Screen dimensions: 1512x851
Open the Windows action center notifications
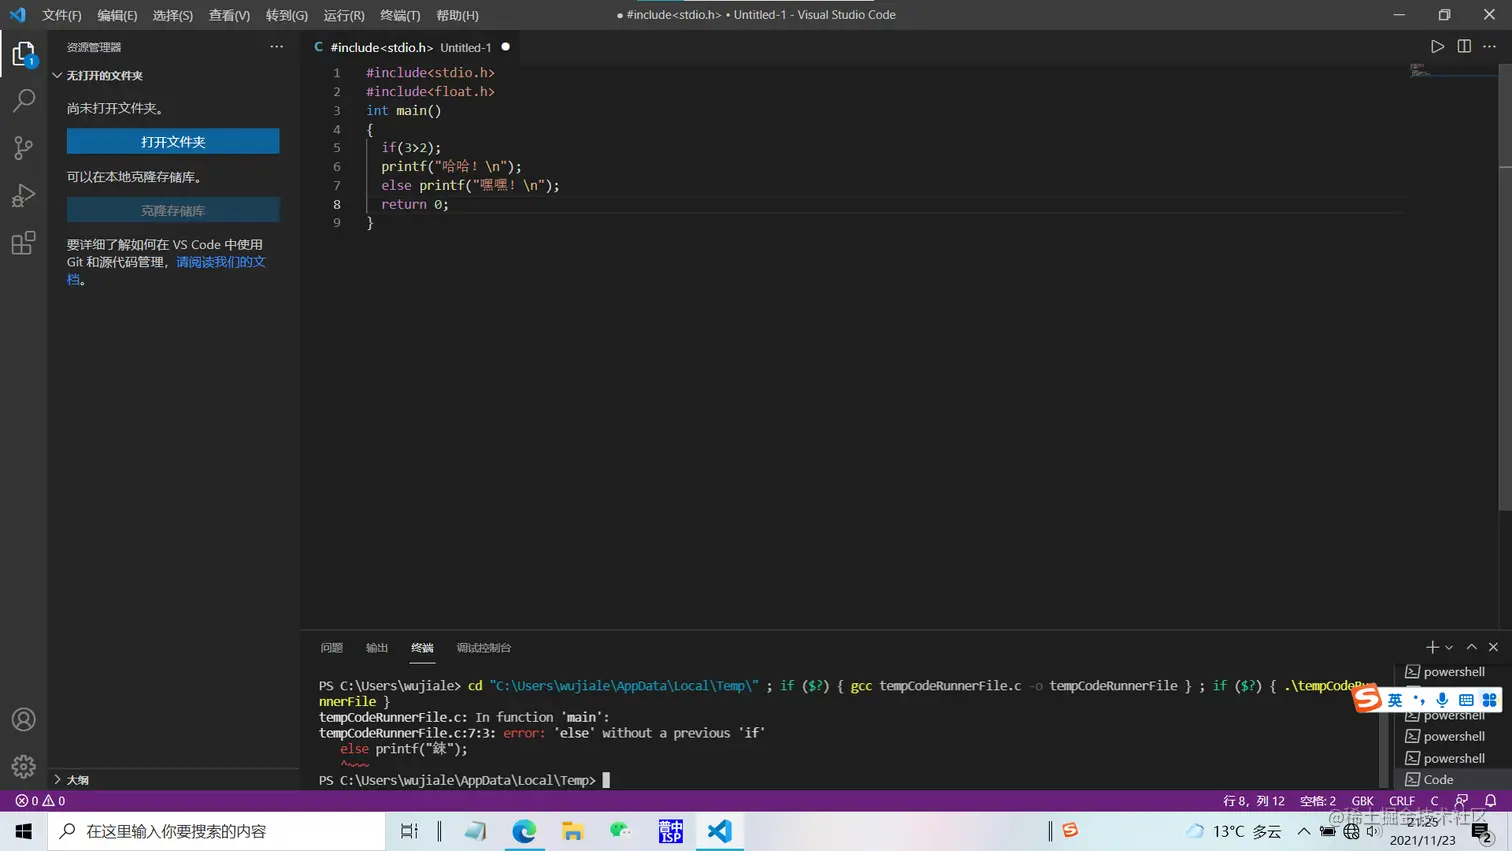pos(1482,832)
